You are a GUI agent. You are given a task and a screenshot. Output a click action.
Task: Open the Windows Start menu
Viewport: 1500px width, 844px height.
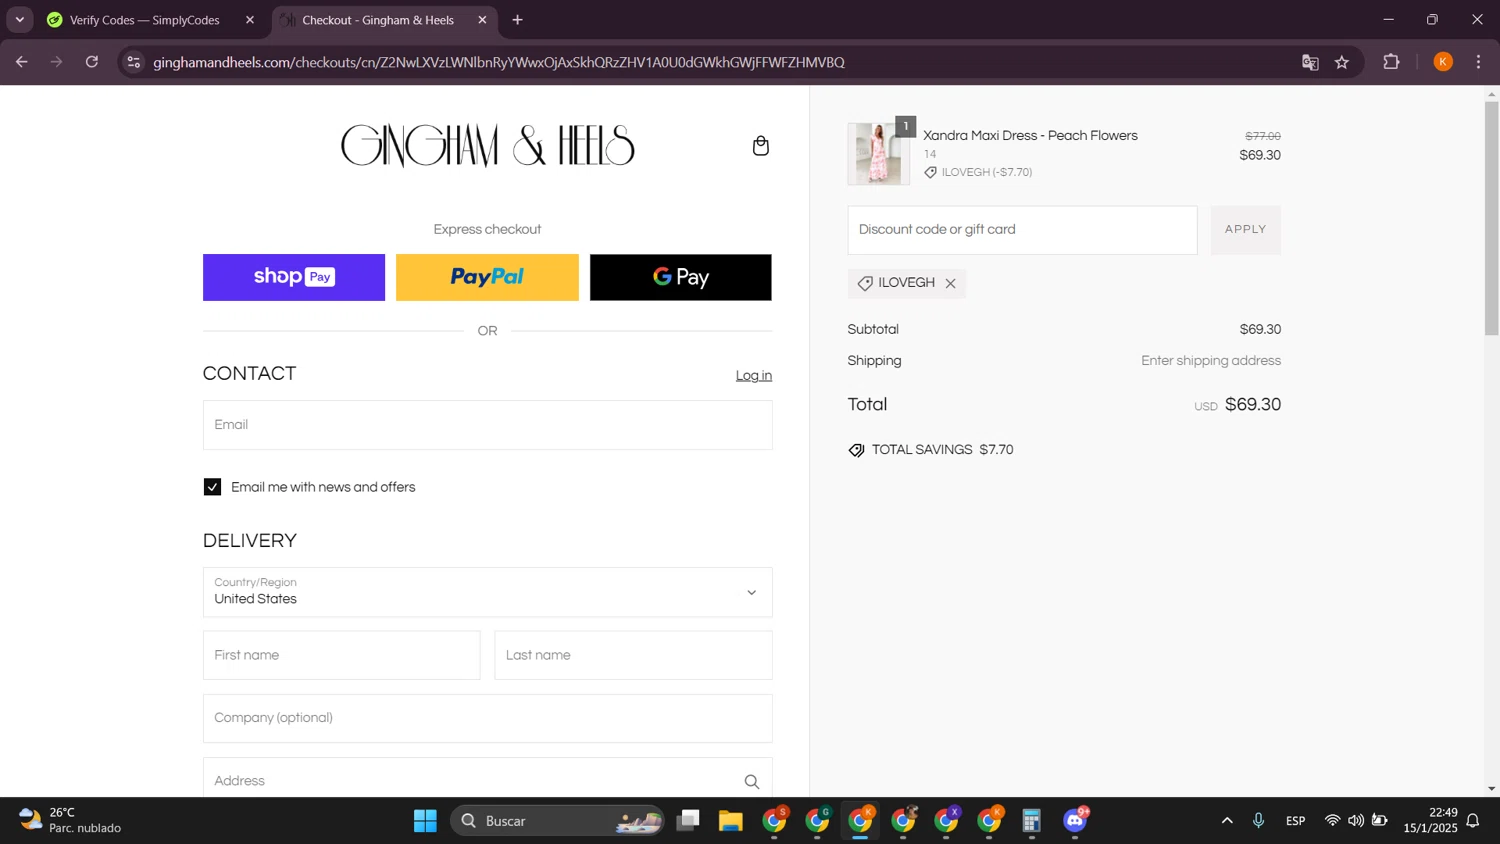tap(425, 821)
